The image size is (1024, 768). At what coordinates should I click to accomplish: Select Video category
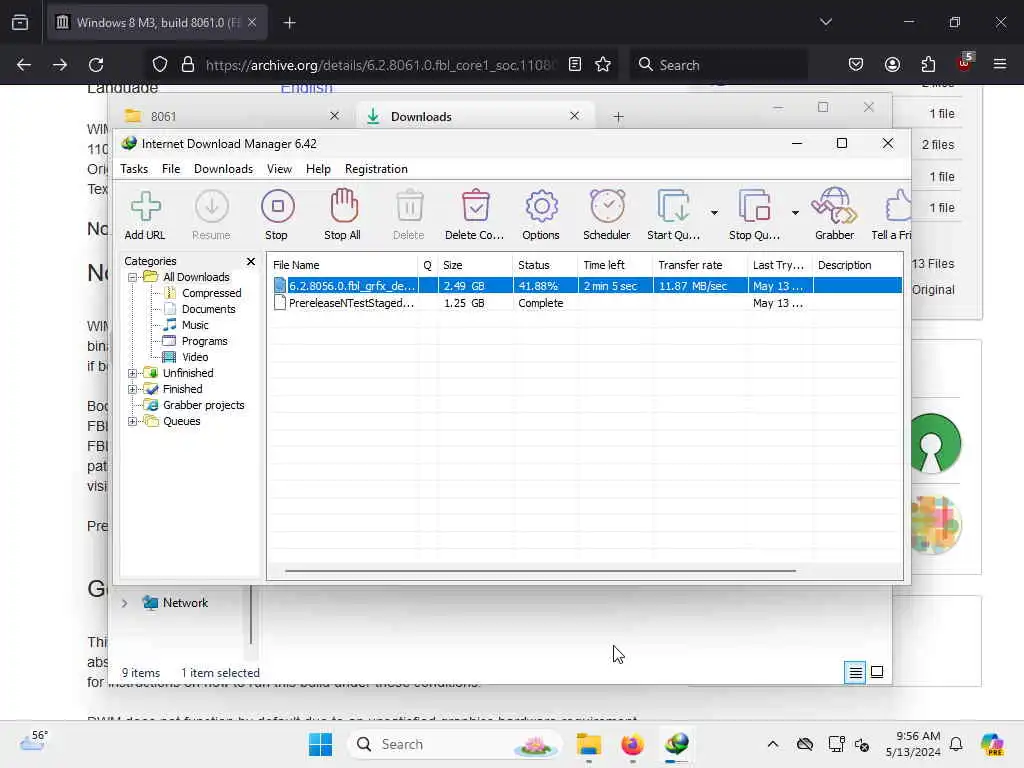pyautogui.click(x=195, y=357)
